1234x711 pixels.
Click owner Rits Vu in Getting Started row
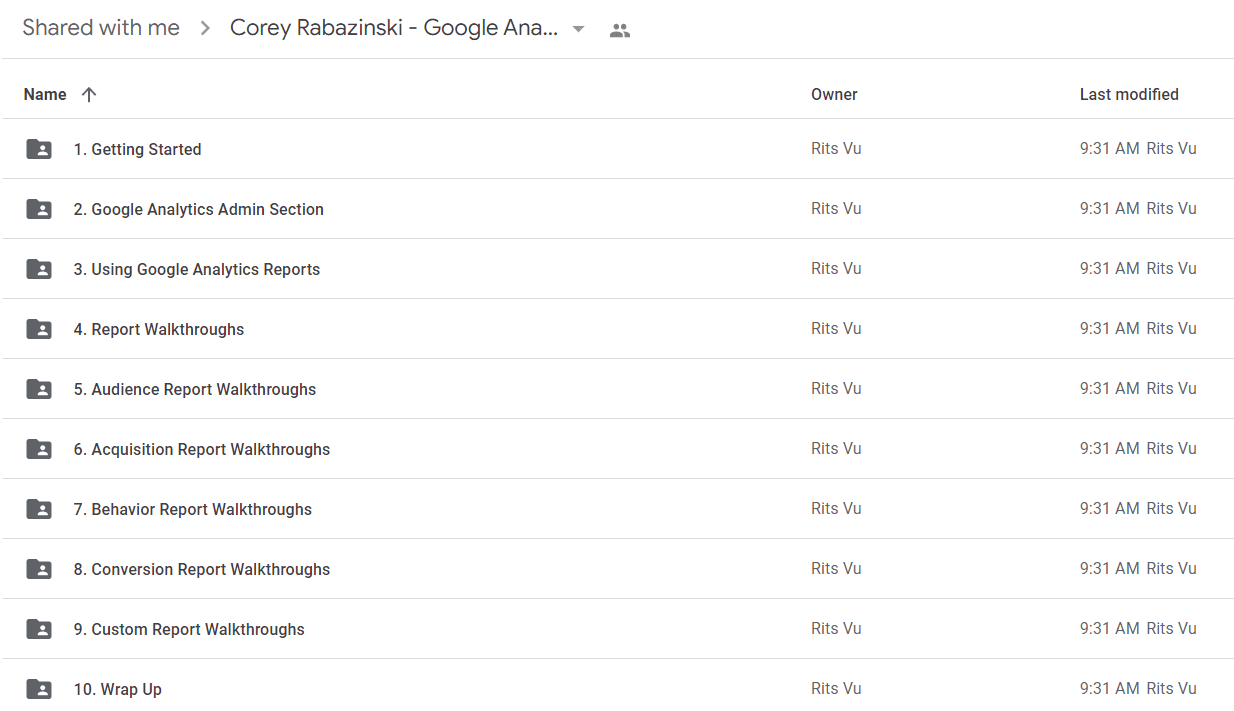tap(836, 148)
